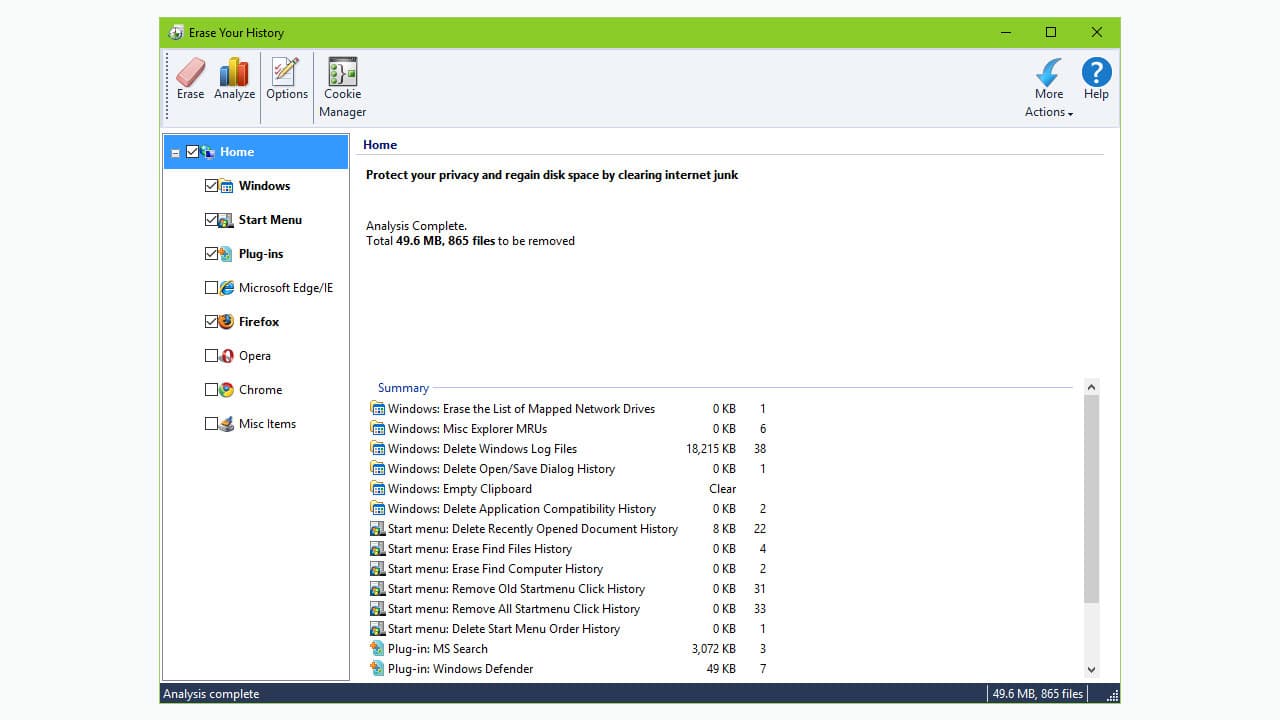Select the Windows category in the tree
The height and width of the screenshot is (720, 1280).
(264, 185)
